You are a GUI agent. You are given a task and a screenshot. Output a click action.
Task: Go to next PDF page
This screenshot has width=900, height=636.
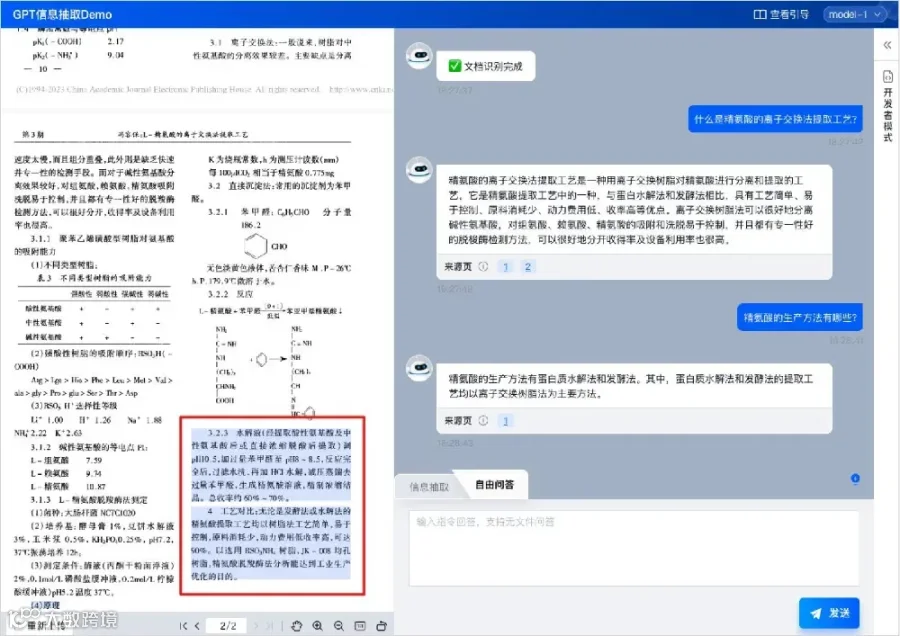256,626
